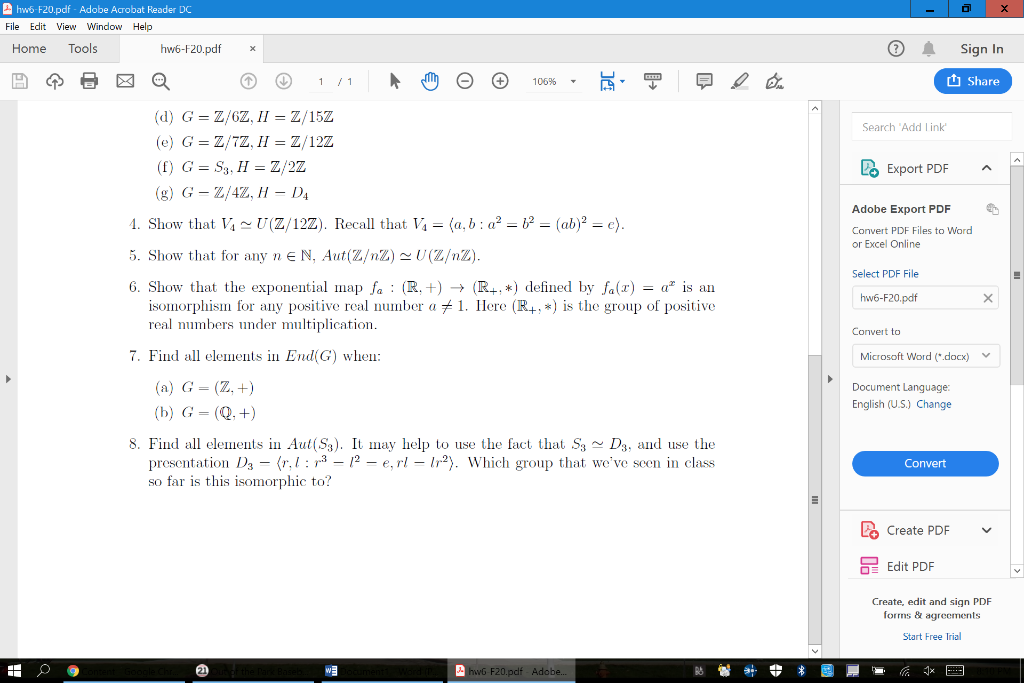Screen dimensions: 1024x683
Task: Click the Search 'Add Link' field
Action: point(930,126)
